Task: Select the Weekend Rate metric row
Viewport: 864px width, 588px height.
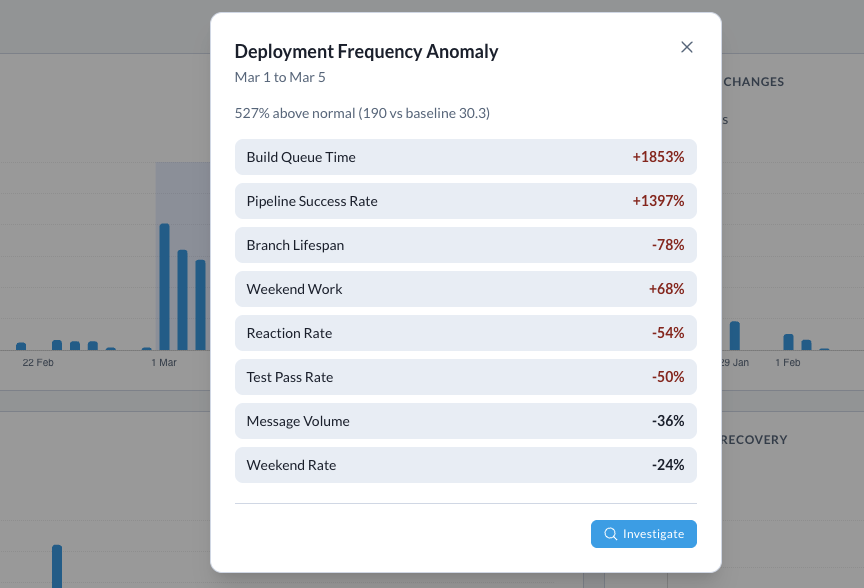Action: click(465, 465)
